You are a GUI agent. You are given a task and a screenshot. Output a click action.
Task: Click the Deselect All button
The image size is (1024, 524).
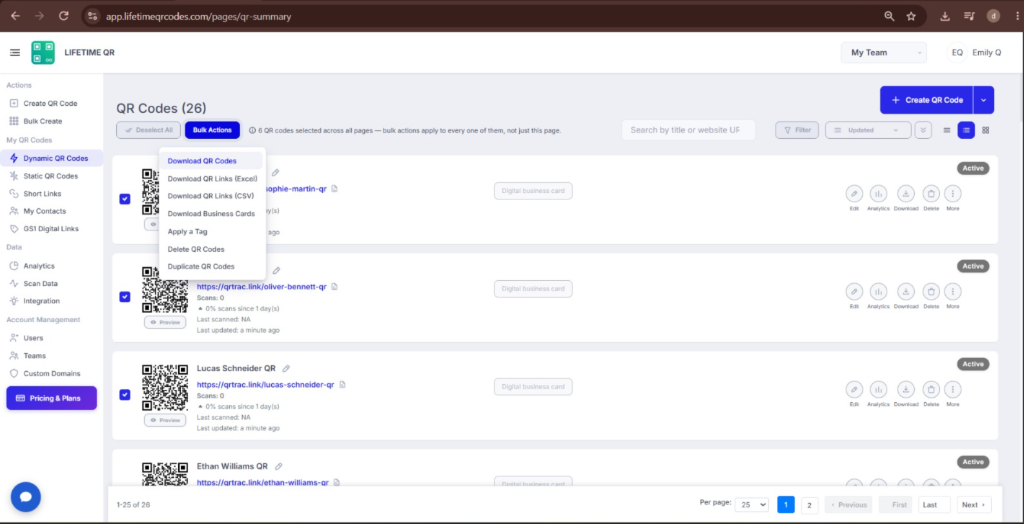point(148,130)
